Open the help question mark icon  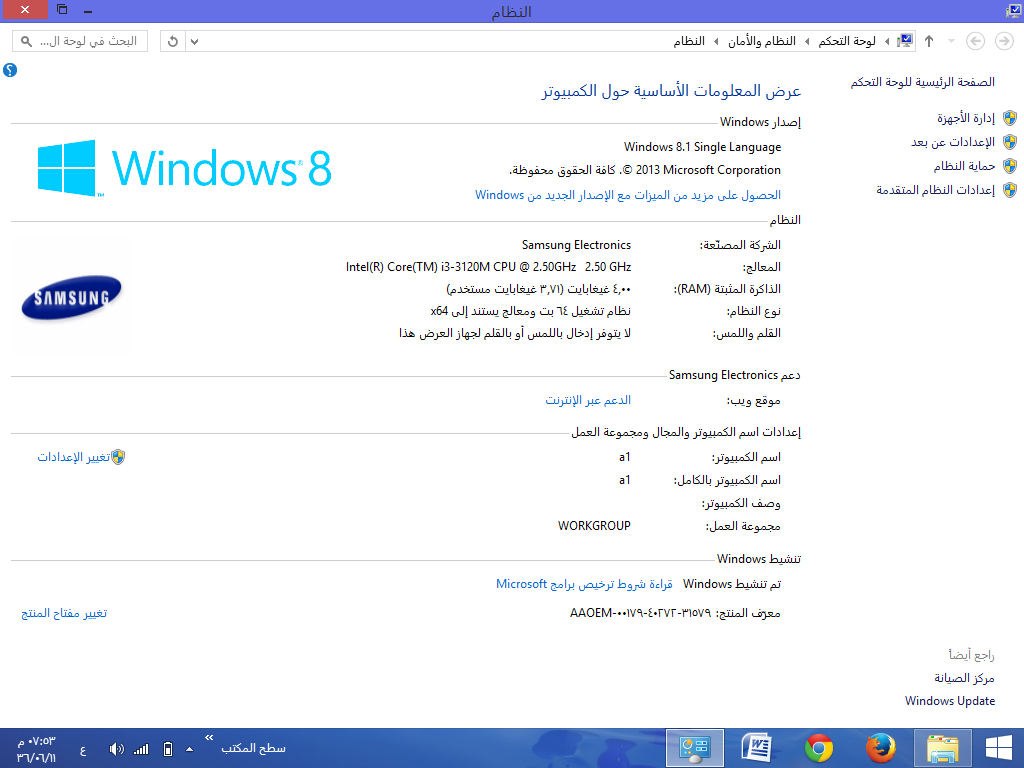10,70
